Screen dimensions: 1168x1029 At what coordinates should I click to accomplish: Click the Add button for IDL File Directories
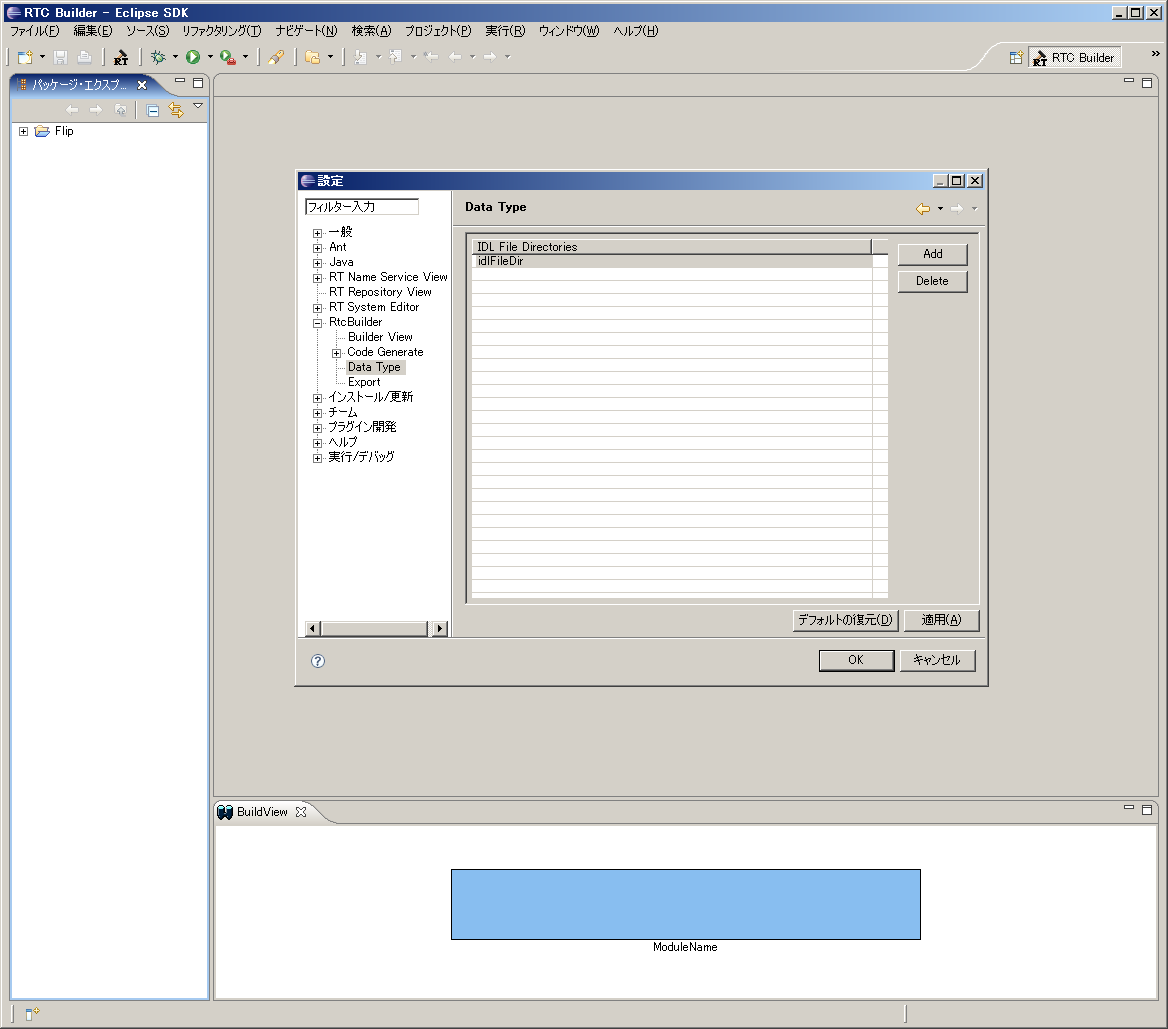931,254
